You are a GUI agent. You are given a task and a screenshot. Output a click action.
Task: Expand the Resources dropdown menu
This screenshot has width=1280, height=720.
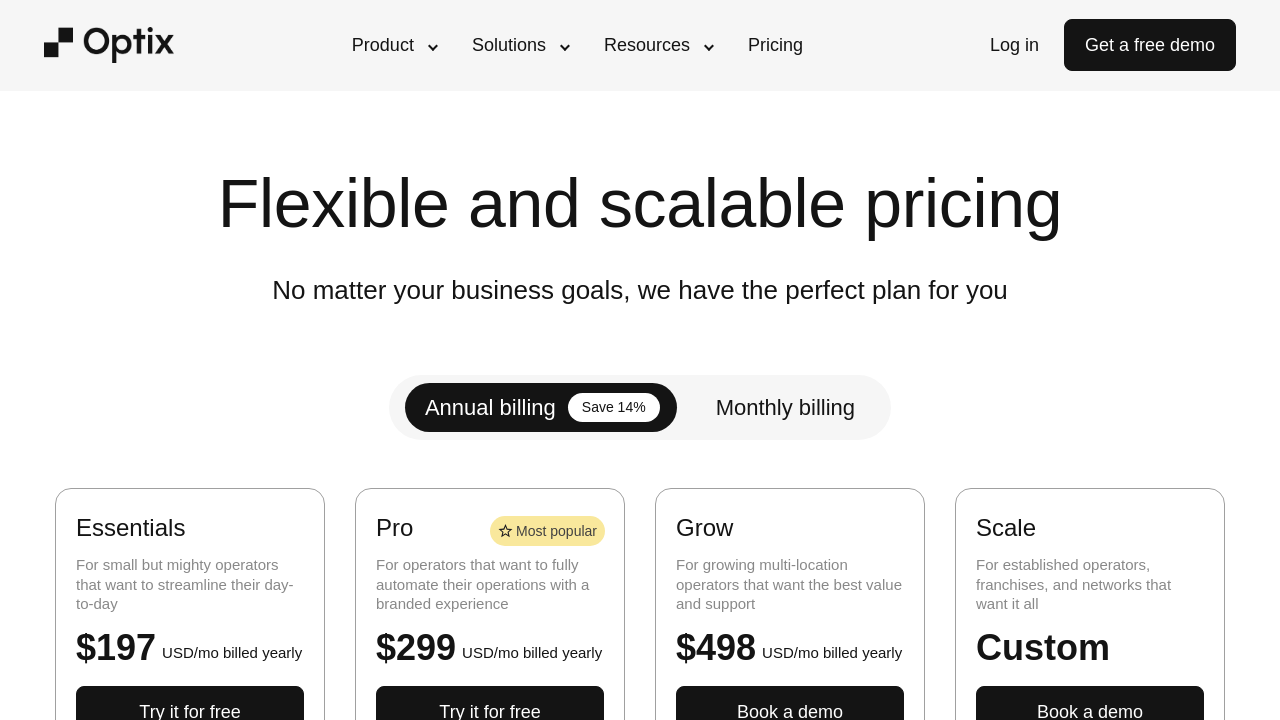tap(647, 45)
